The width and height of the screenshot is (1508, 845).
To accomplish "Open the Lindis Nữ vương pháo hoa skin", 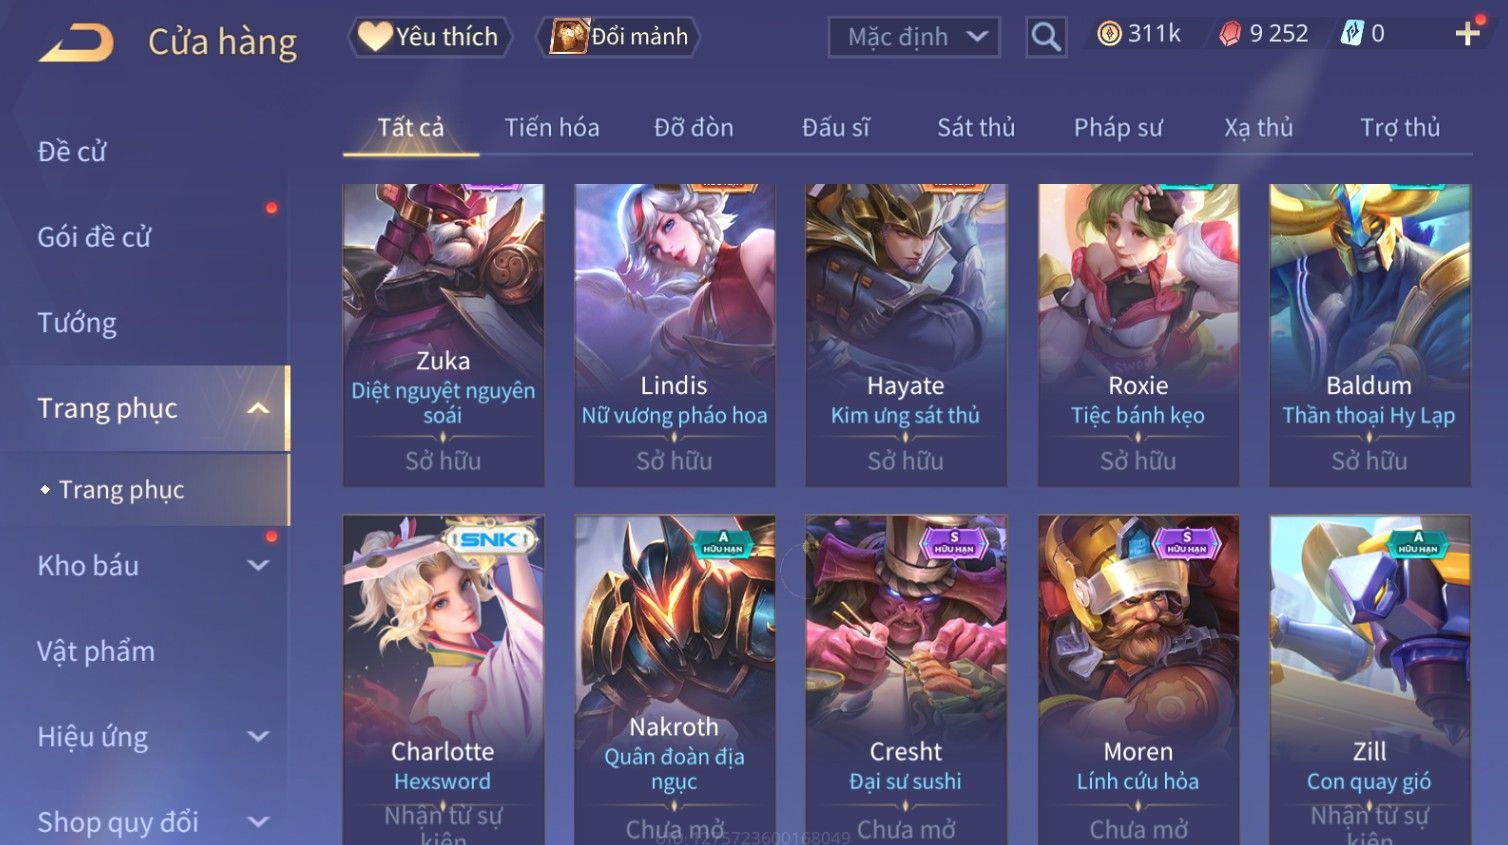I will (x=675, y=335).
